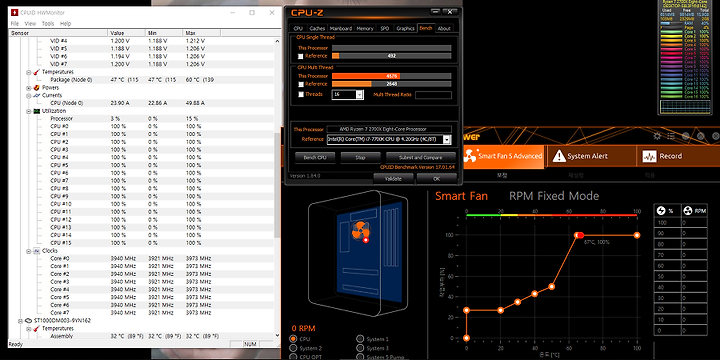The height and width of the screenshot is (360, 720).
Task: Click the Bench CPU button
Action: 315,158
